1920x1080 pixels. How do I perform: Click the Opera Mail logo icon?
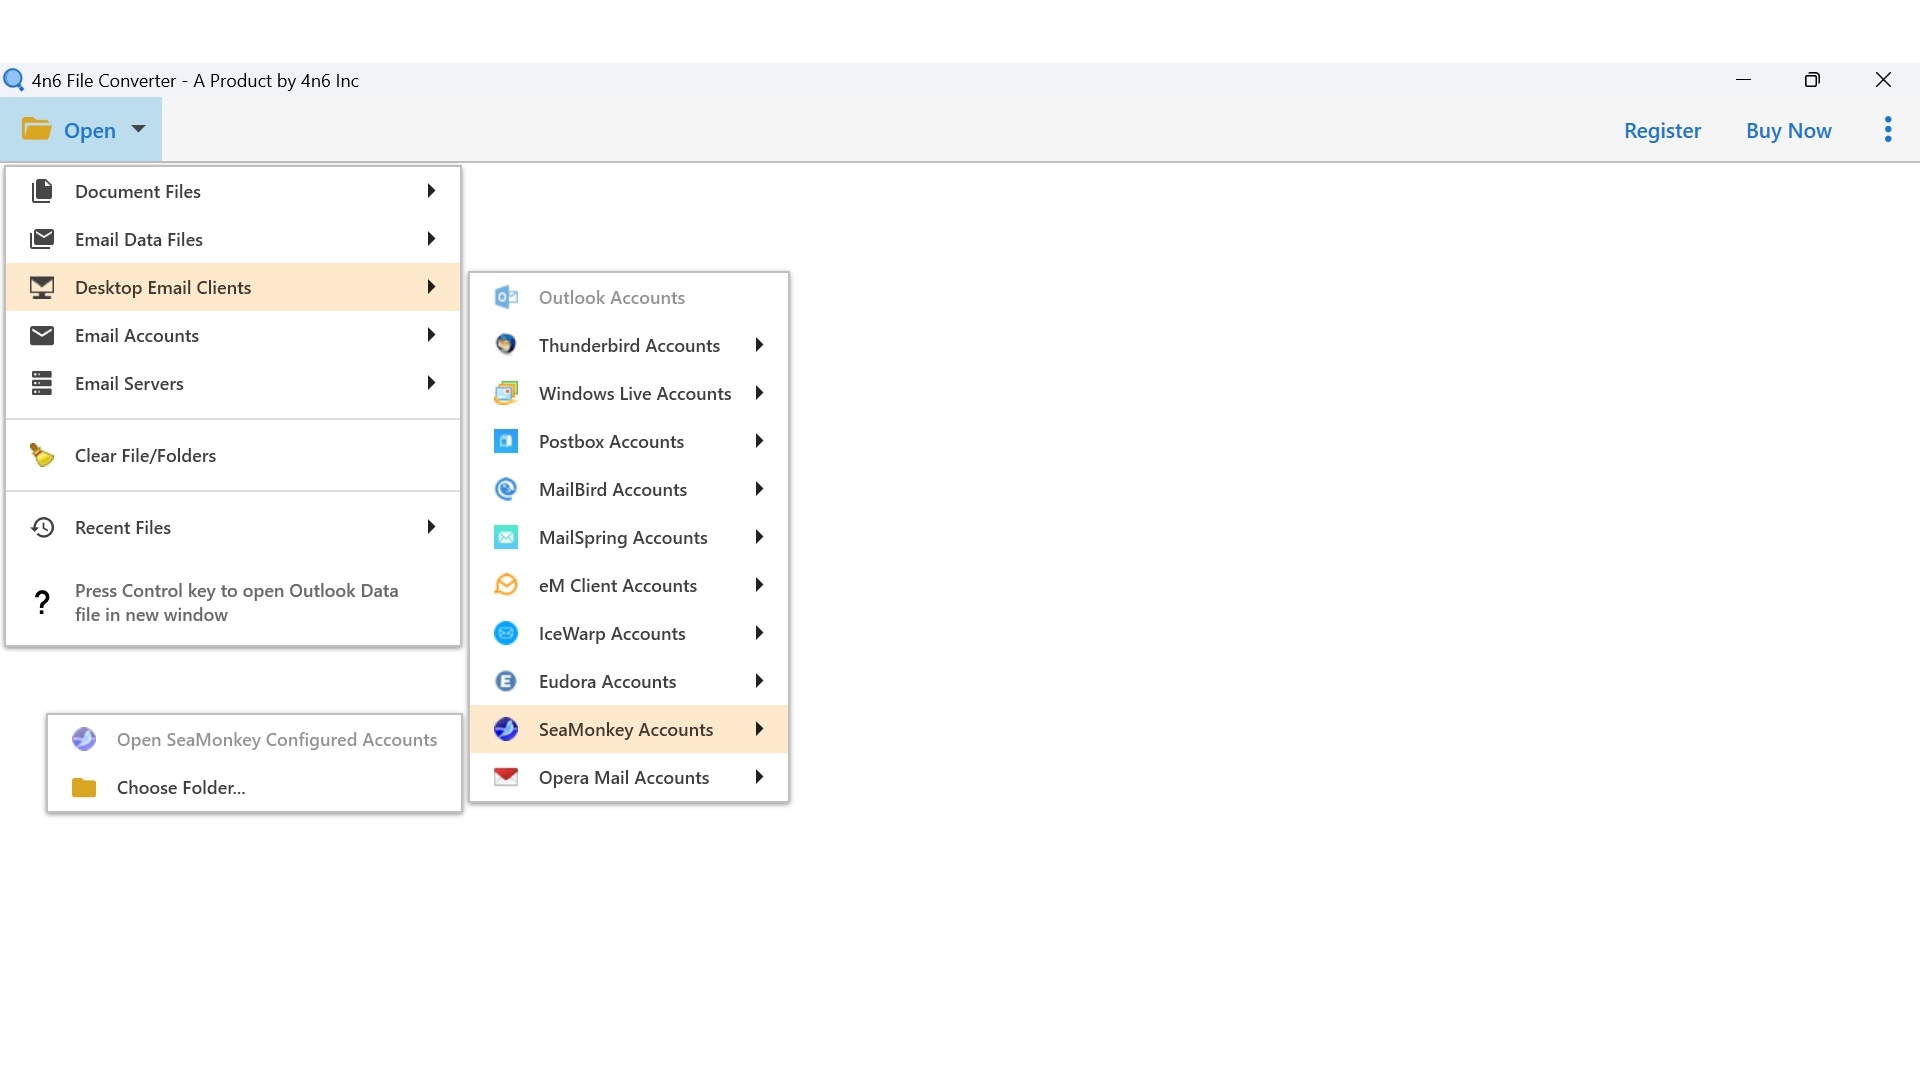pyautogui.click(x=506, y=777)
